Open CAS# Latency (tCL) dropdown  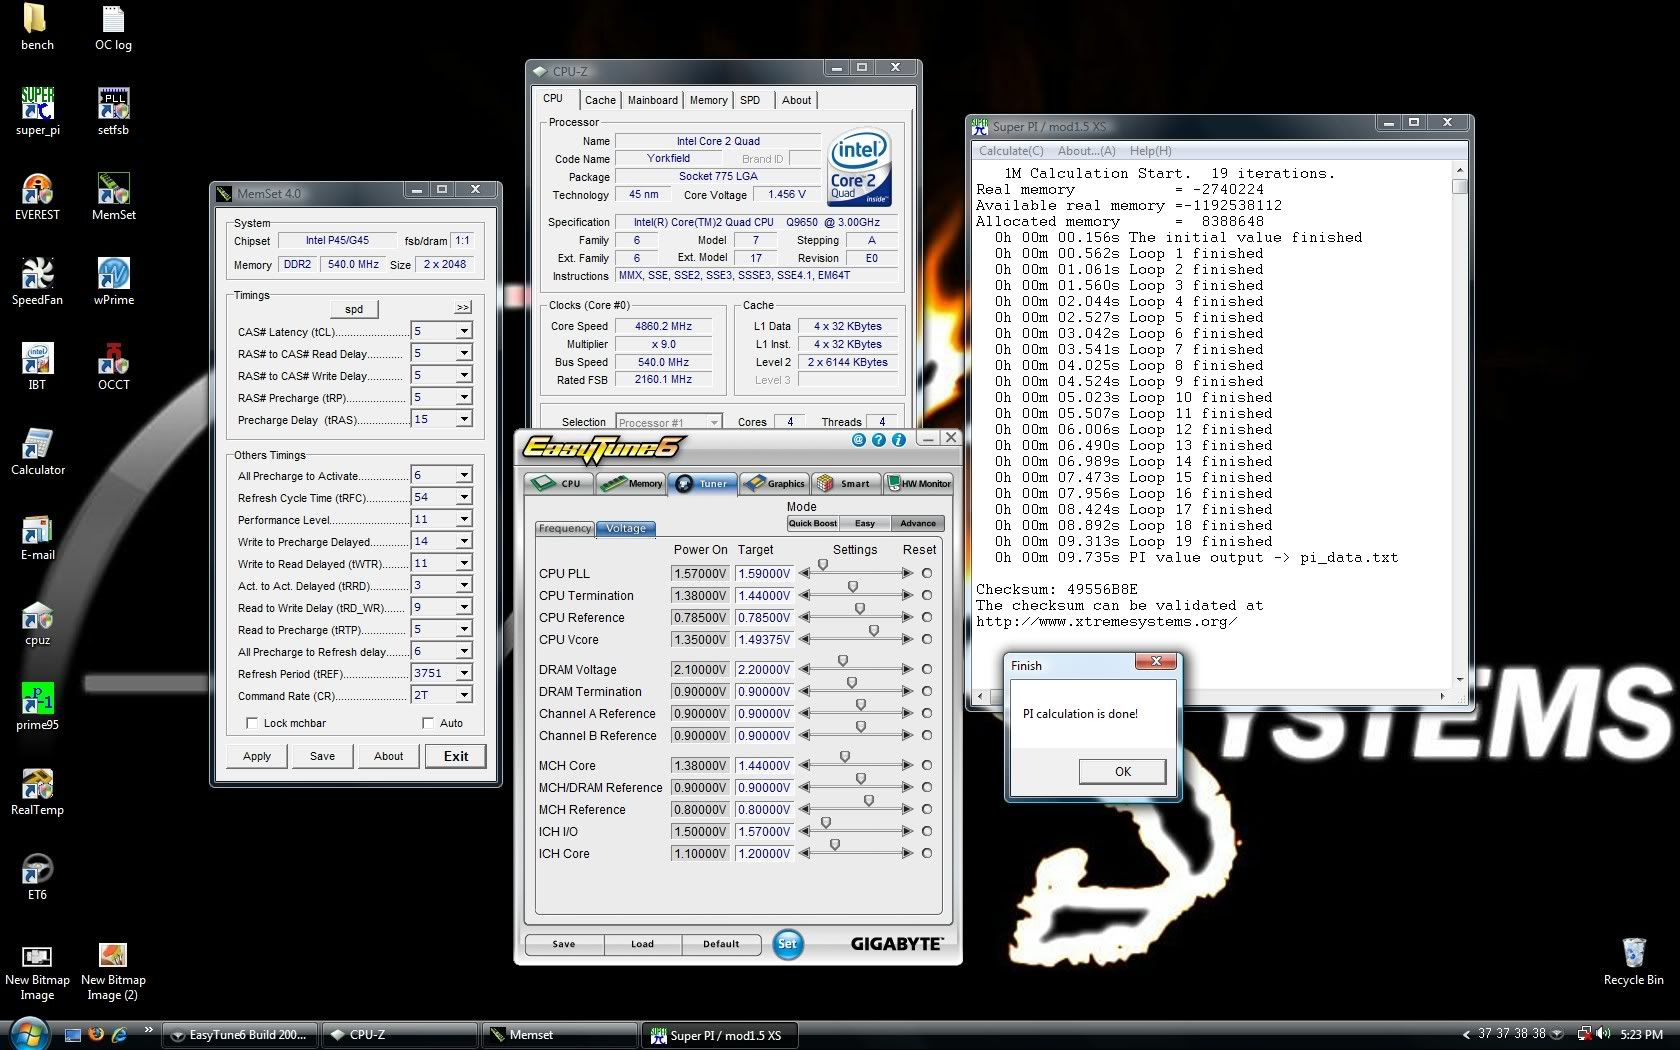(464, 331)
